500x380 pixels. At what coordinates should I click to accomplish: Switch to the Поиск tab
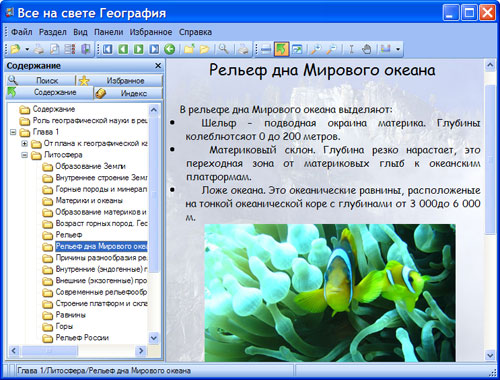[40, 80]
